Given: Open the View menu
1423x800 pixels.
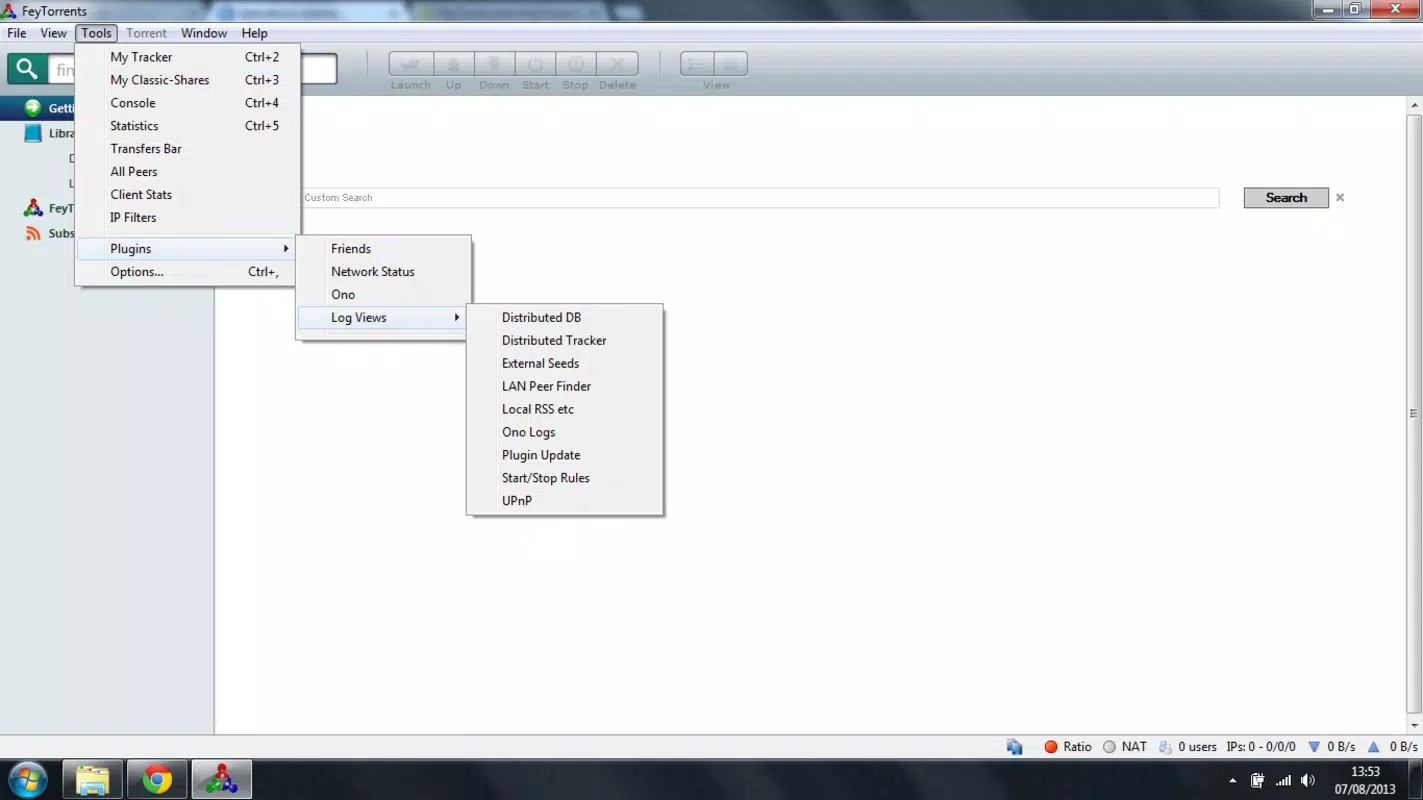Looking at the screenshot, I should [x=54, y=33].
